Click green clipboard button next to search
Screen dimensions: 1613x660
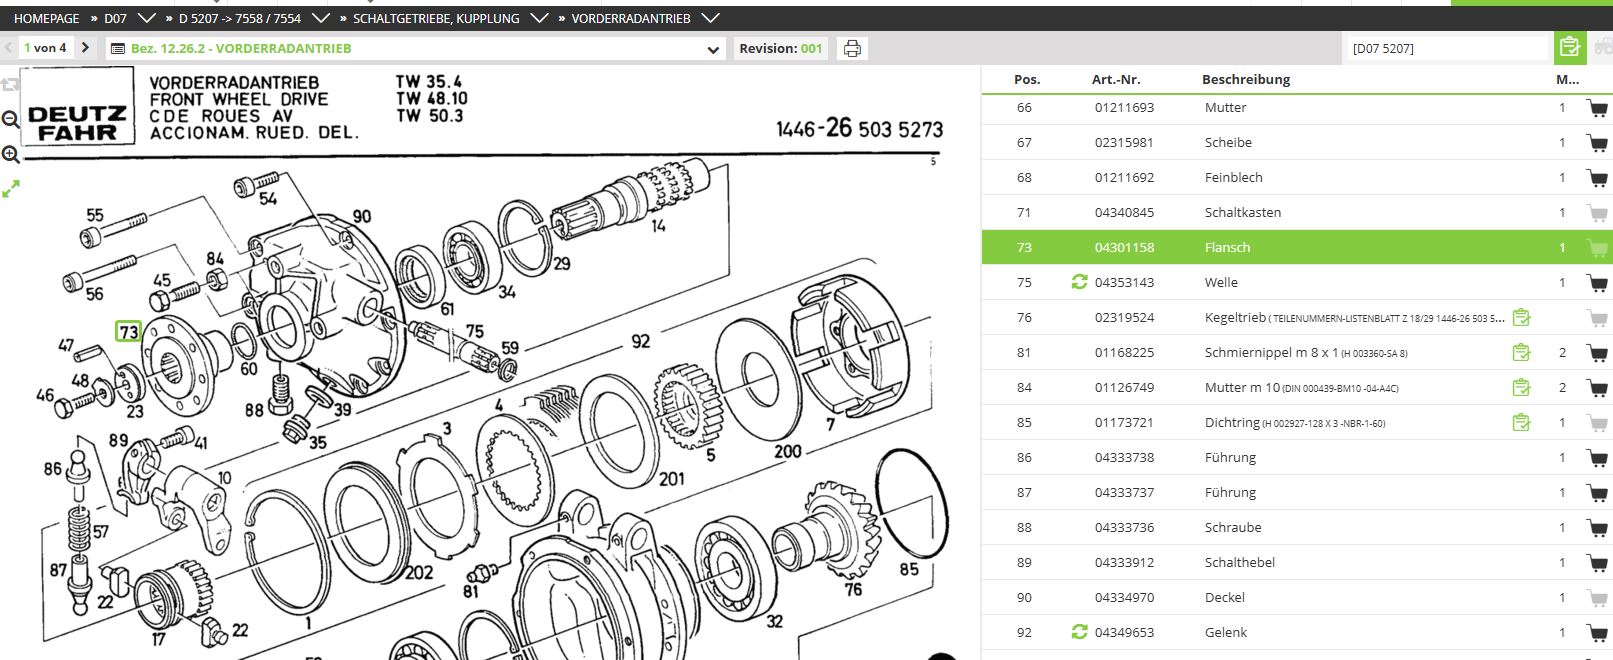click(x=1569, y=47)
